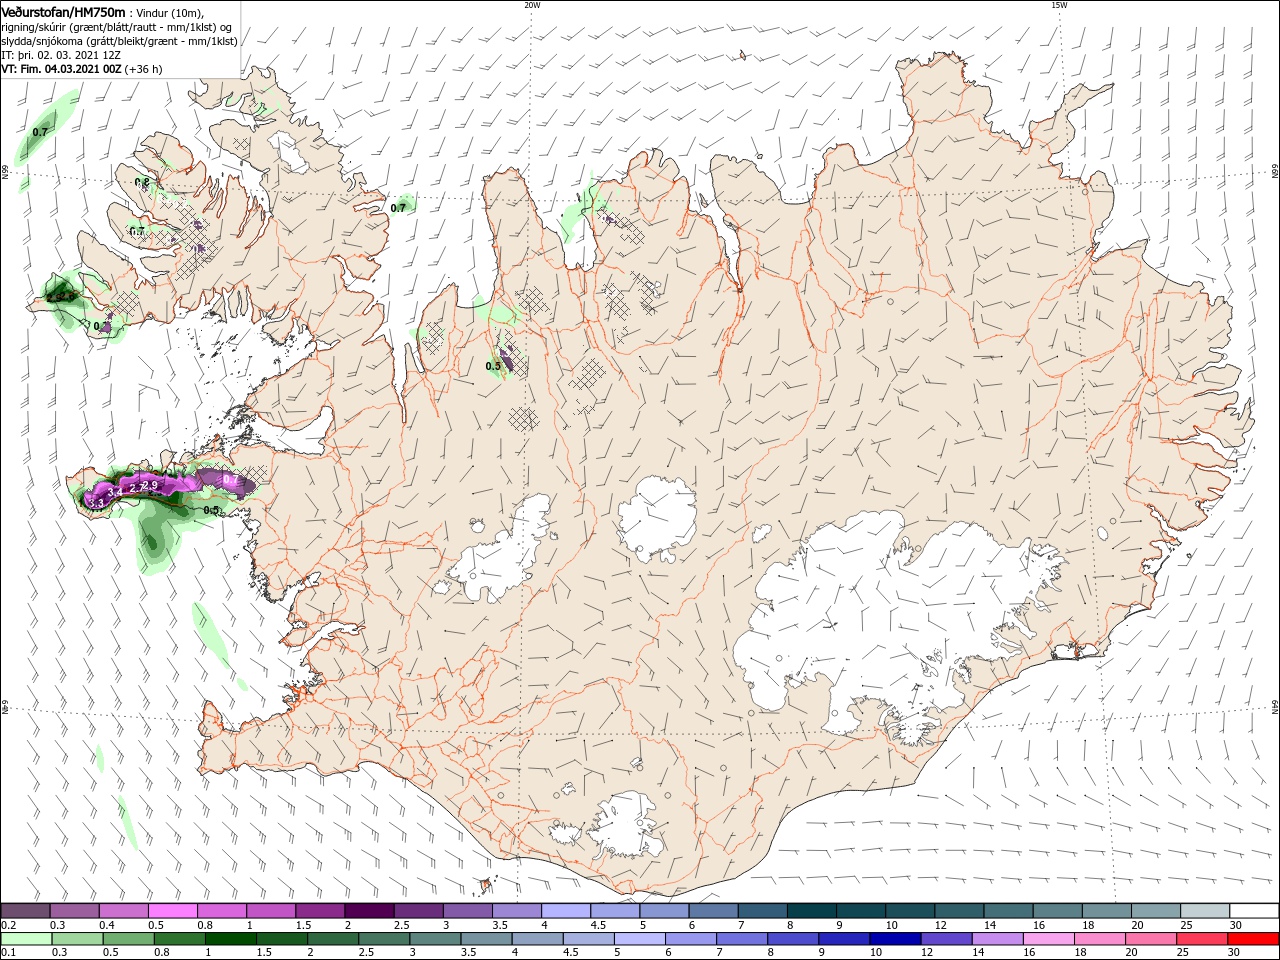The image size is (1280, 960).
Task: Click the '2.9' value on the purple snow band
Action: point(150,485)
